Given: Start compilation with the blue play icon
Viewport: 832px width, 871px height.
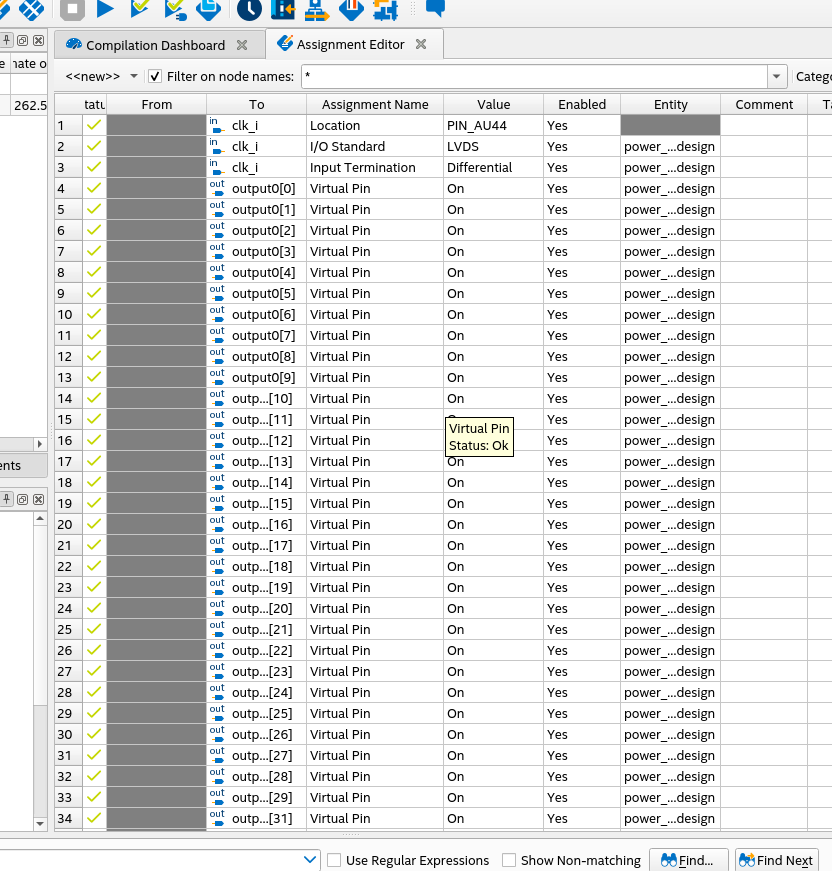Looking at the screenshot, I should click(x=105, y=9).
